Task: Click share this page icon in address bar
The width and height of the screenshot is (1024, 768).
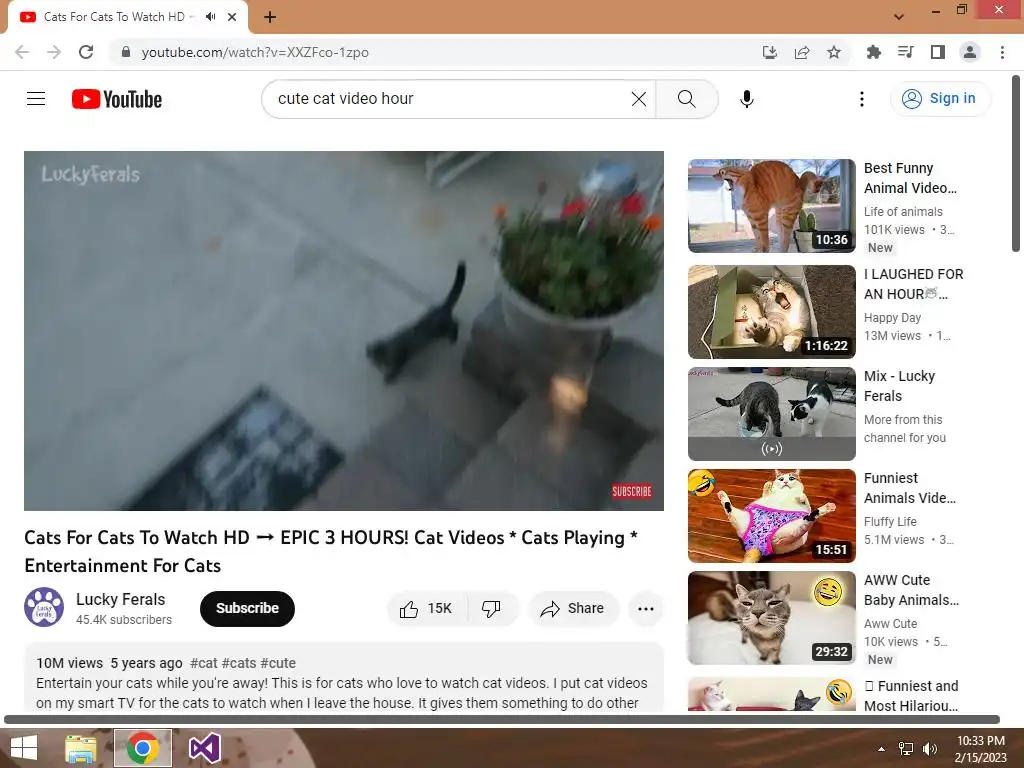Action: (802, 52)
